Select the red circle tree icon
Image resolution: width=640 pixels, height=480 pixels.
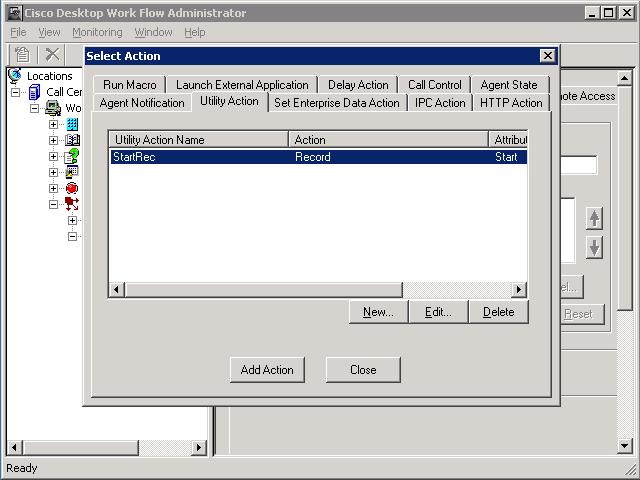pyautogui.click(x=72, y=188)
